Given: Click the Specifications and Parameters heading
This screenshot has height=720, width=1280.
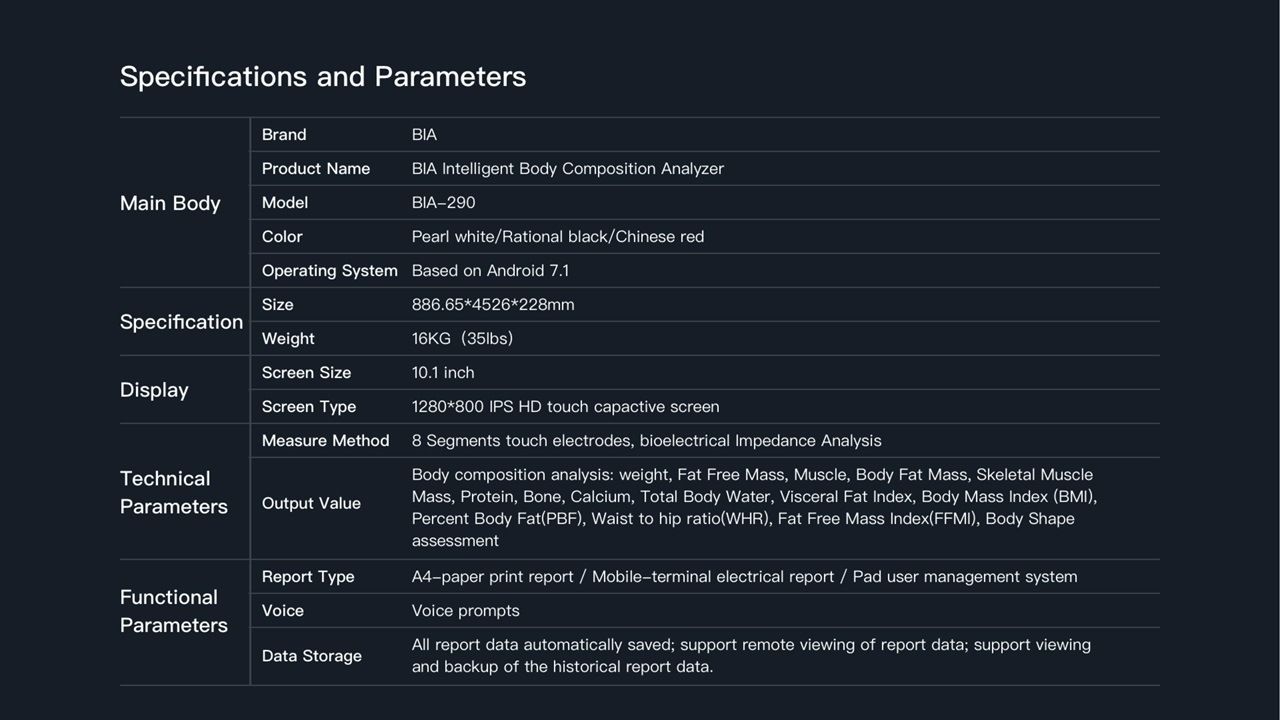Looking at the screenshot, I should [322, 77].
